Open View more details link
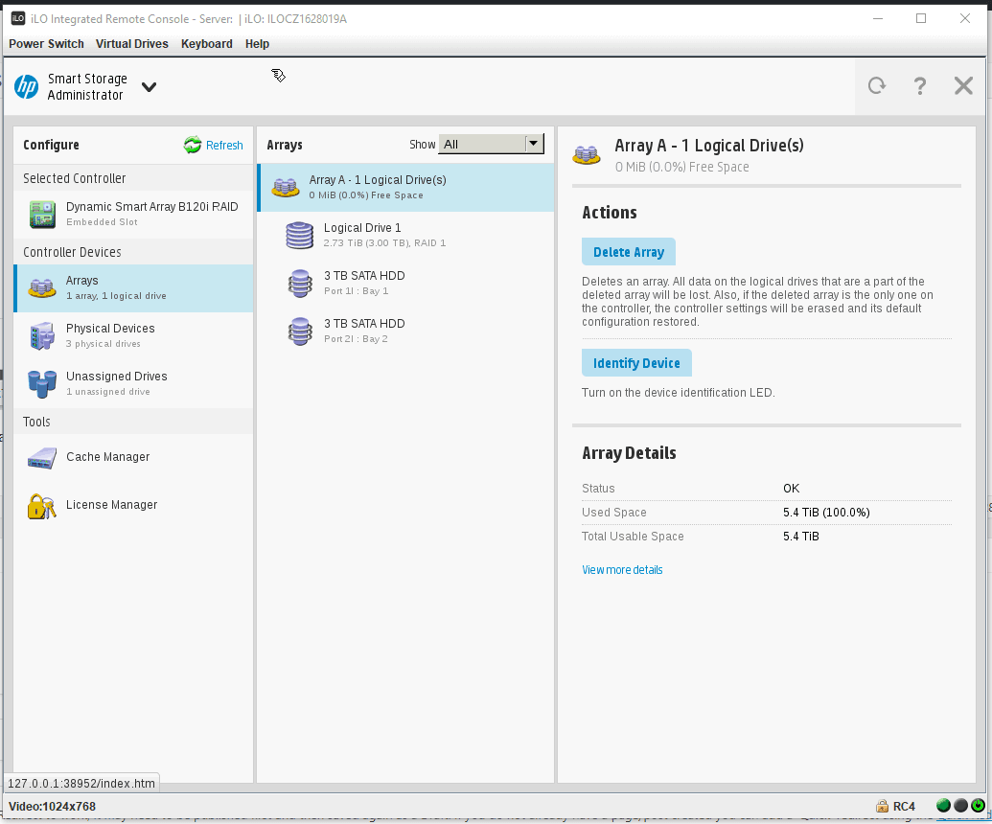 pyautogui.click(x=622, y=569)
